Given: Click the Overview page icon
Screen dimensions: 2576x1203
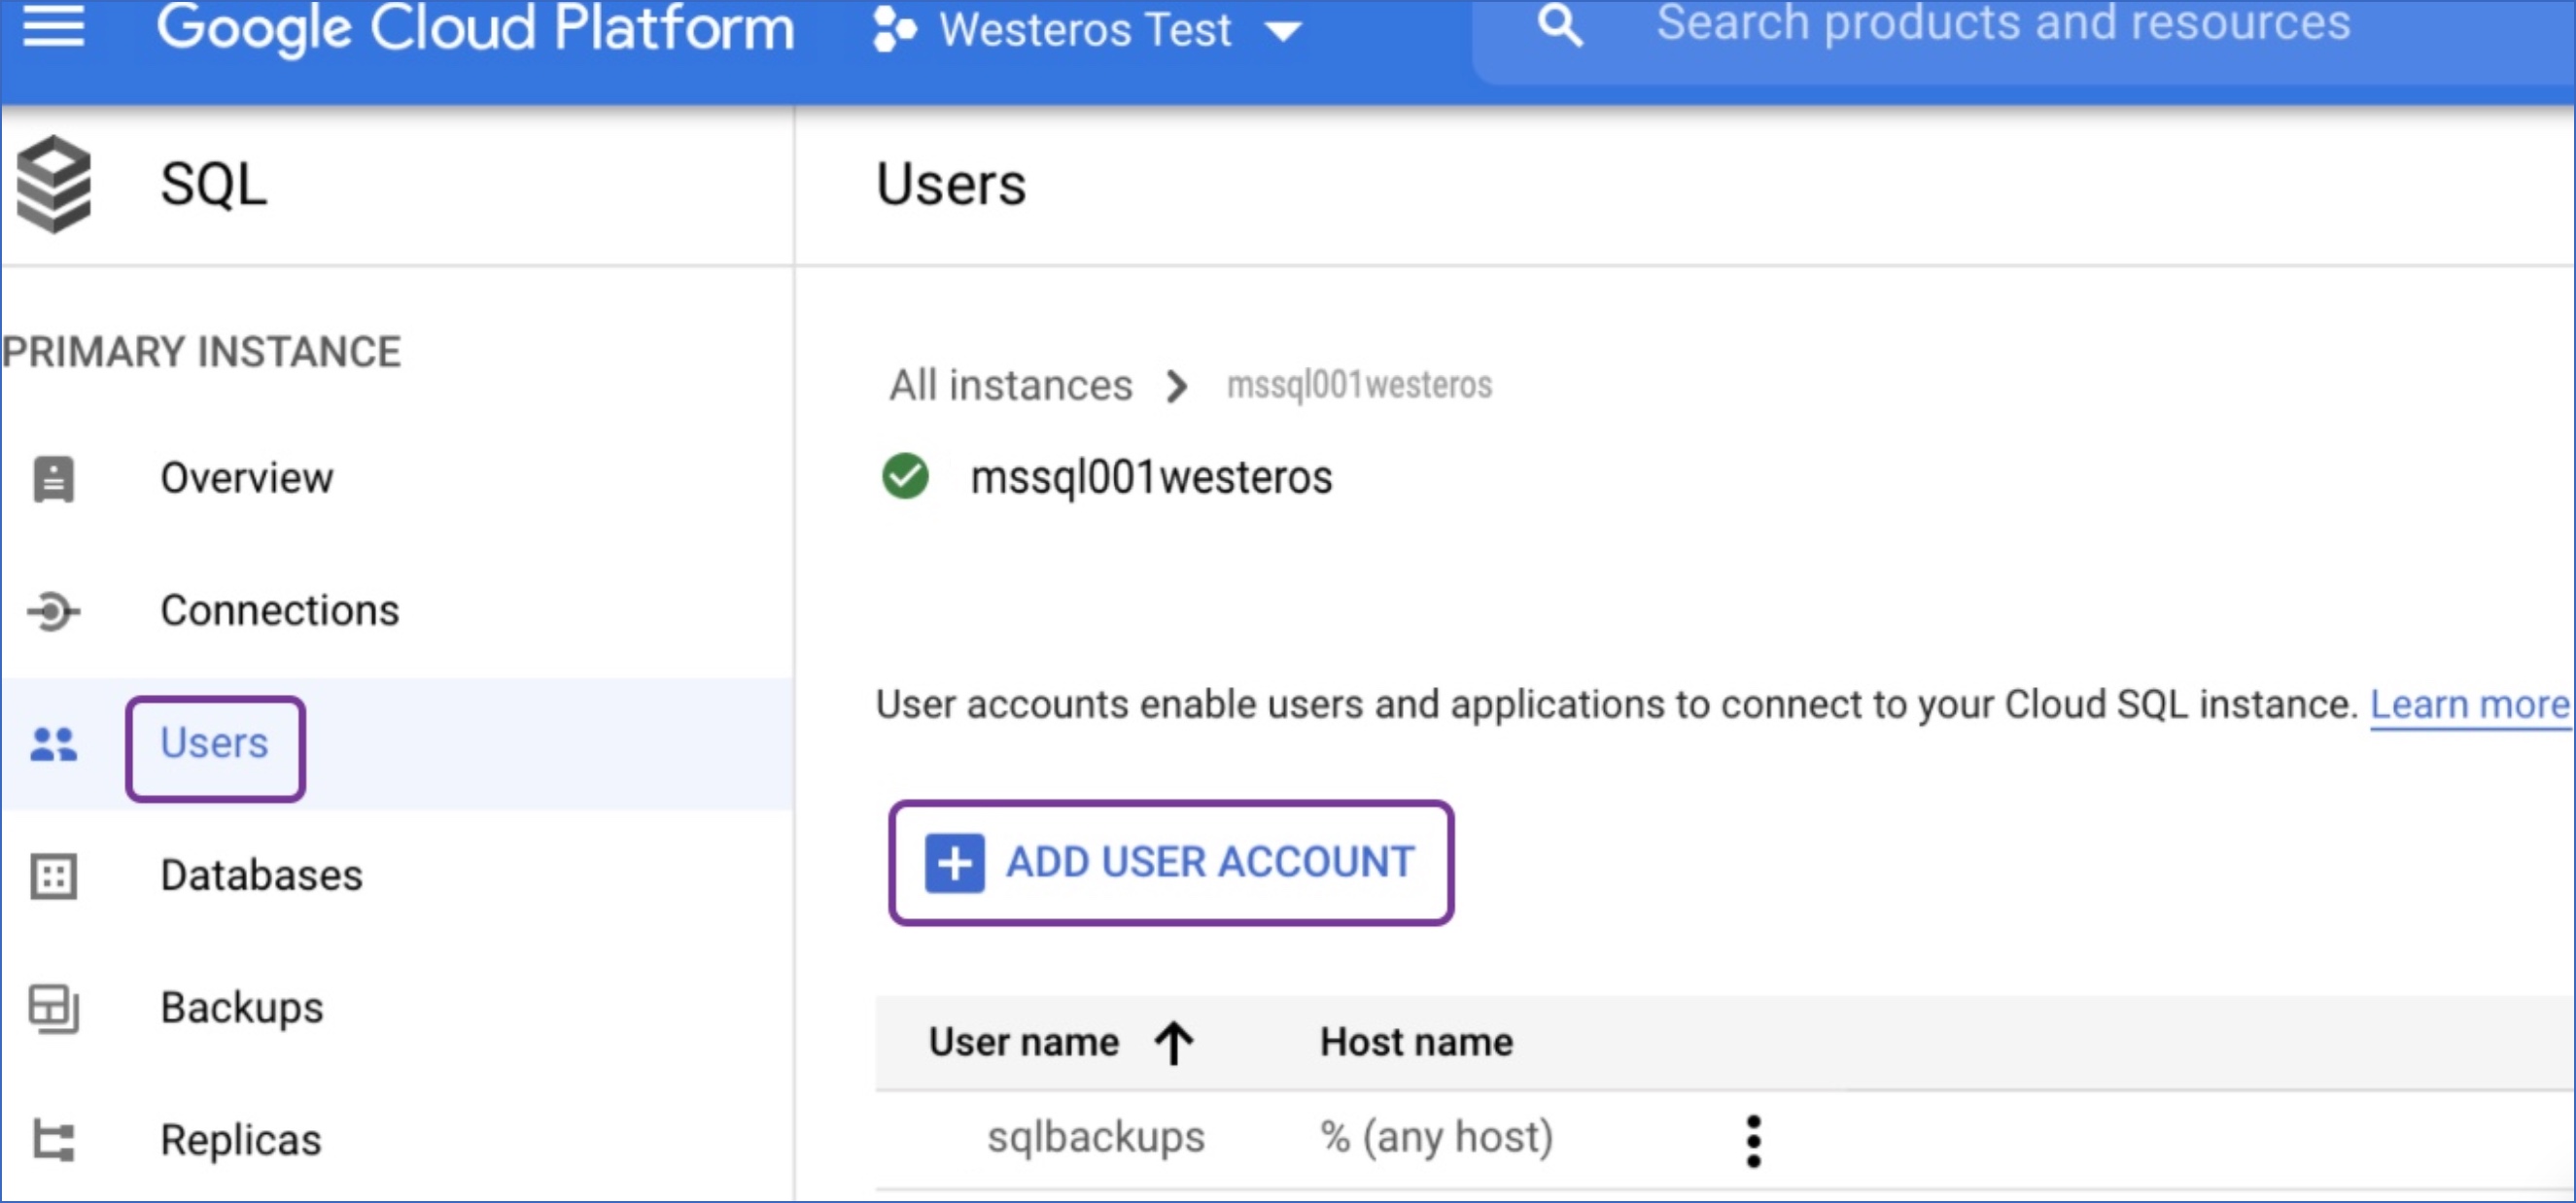Looking at the screenshot, I should point(53,478).
